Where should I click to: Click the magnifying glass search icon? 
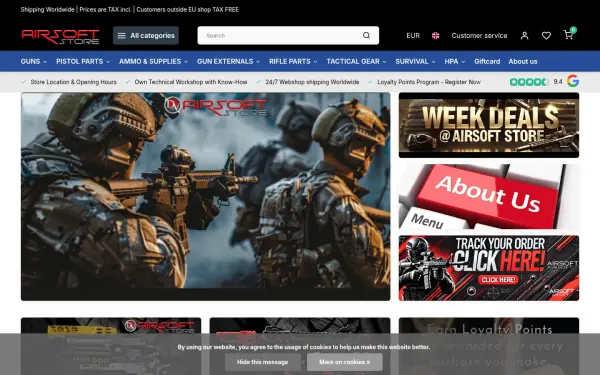click(366, 36)
